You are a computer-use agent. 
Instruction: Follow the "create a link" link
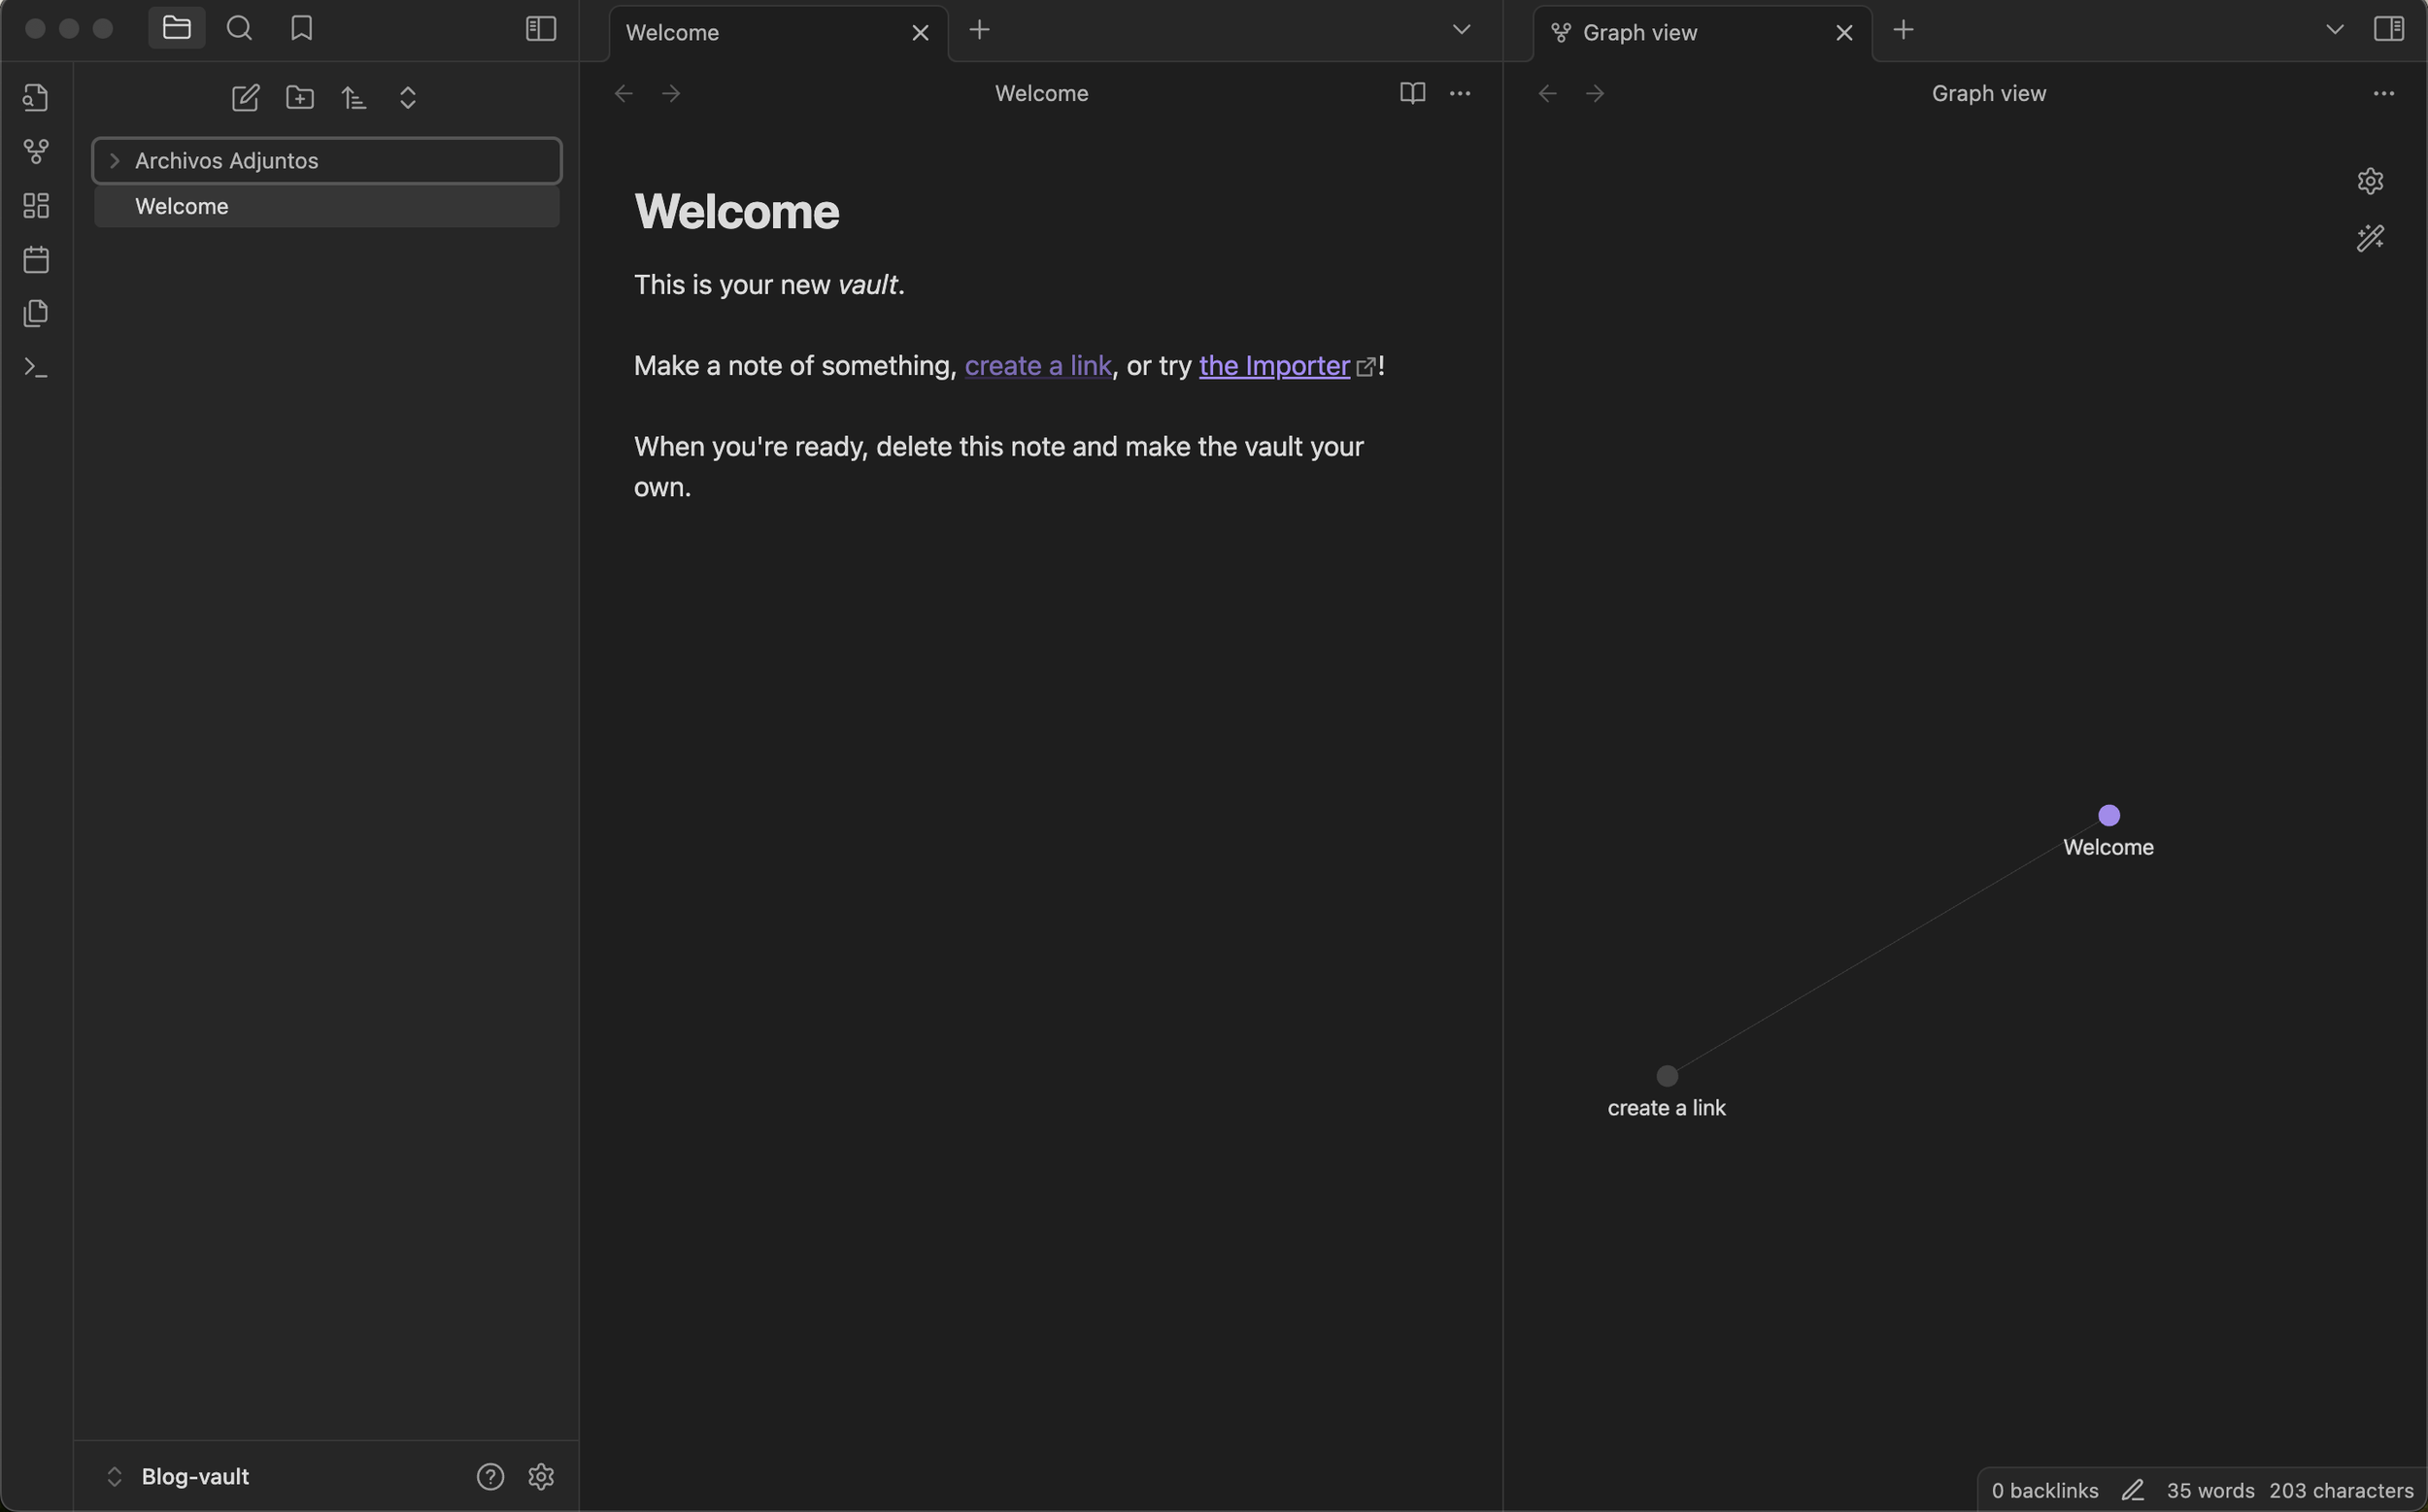click(1037, 366)
